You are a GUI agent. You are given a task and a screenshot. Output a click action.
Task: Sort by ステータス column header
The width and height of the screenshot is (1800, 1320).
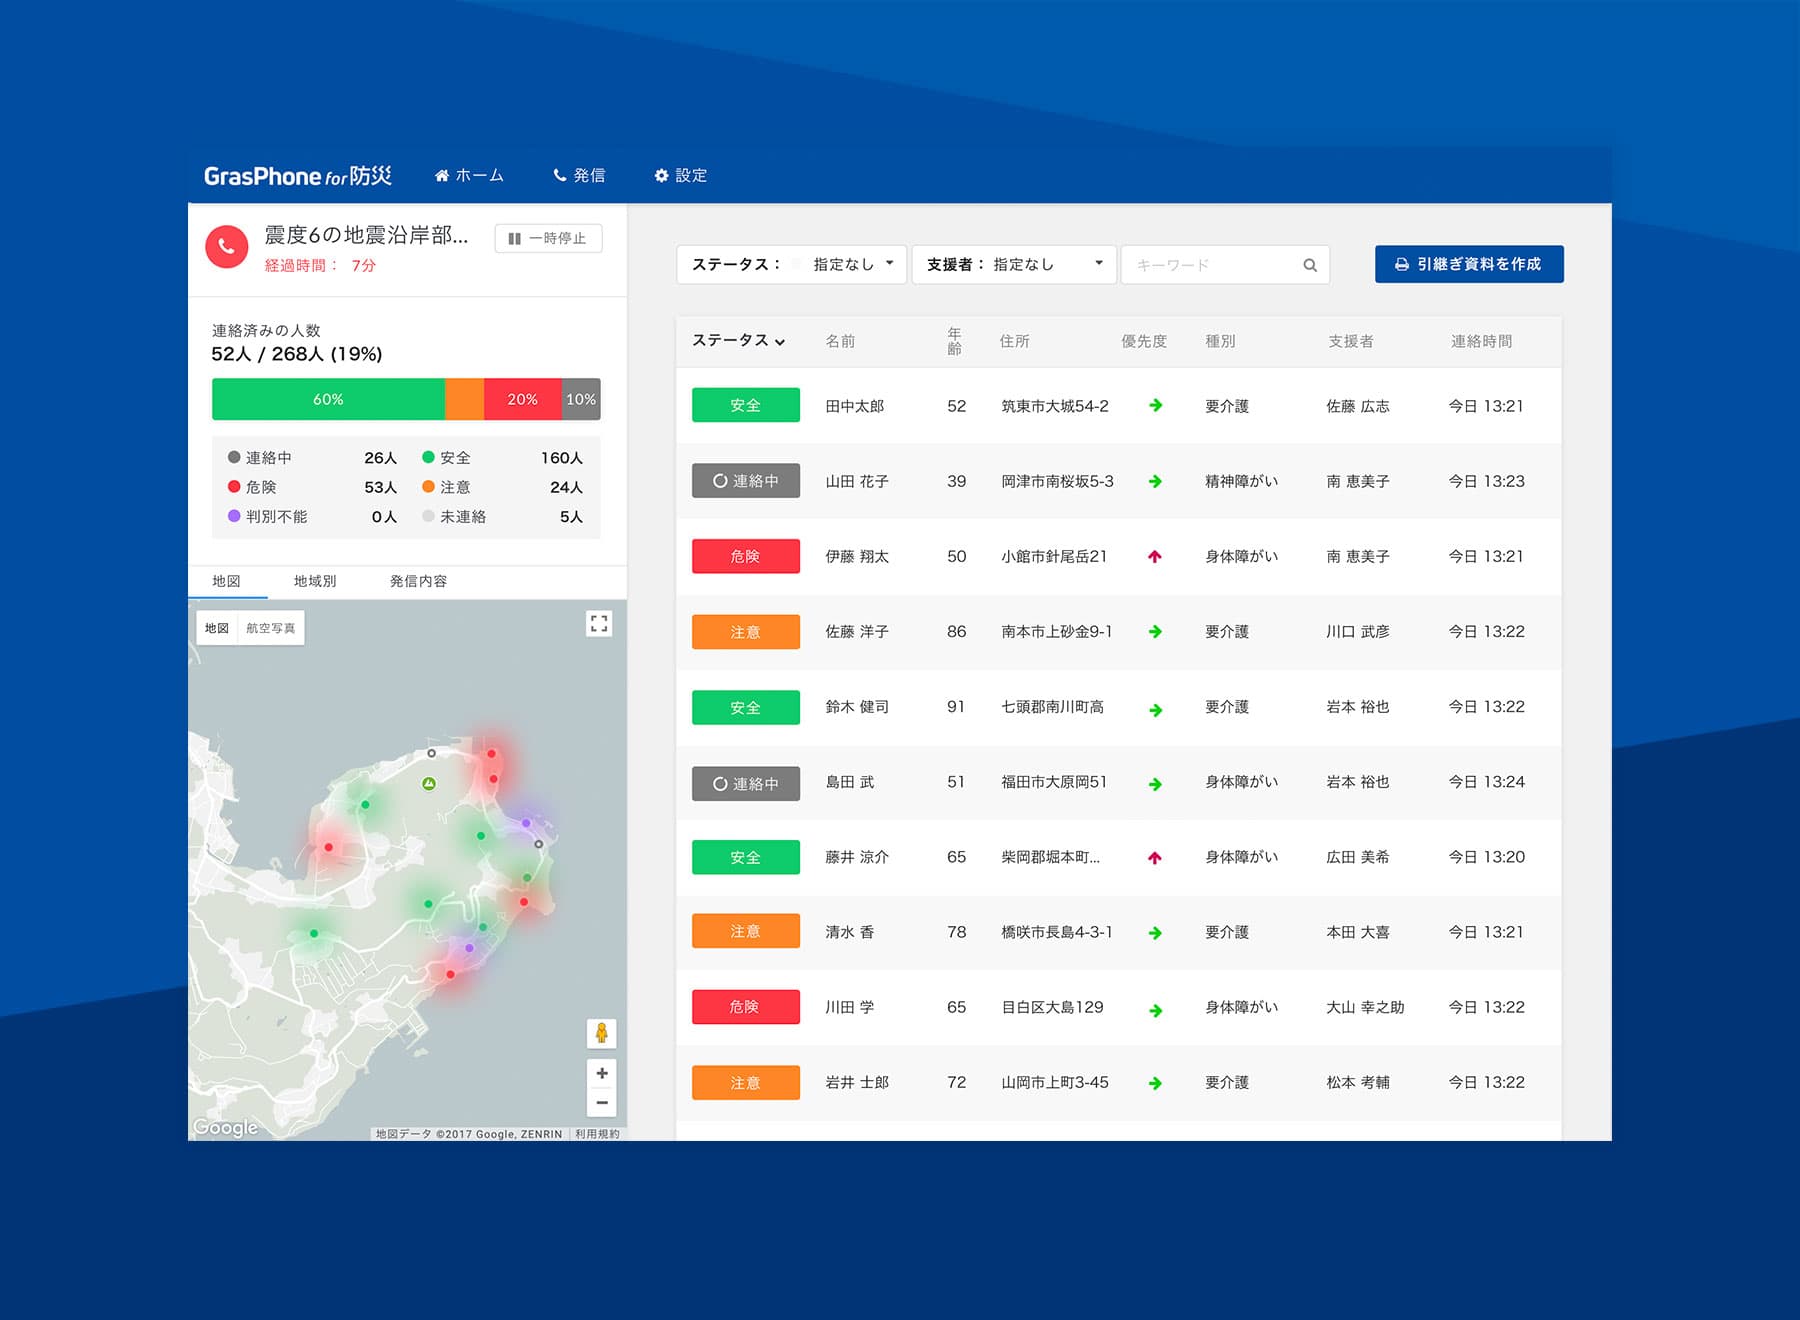coord(738,341)
